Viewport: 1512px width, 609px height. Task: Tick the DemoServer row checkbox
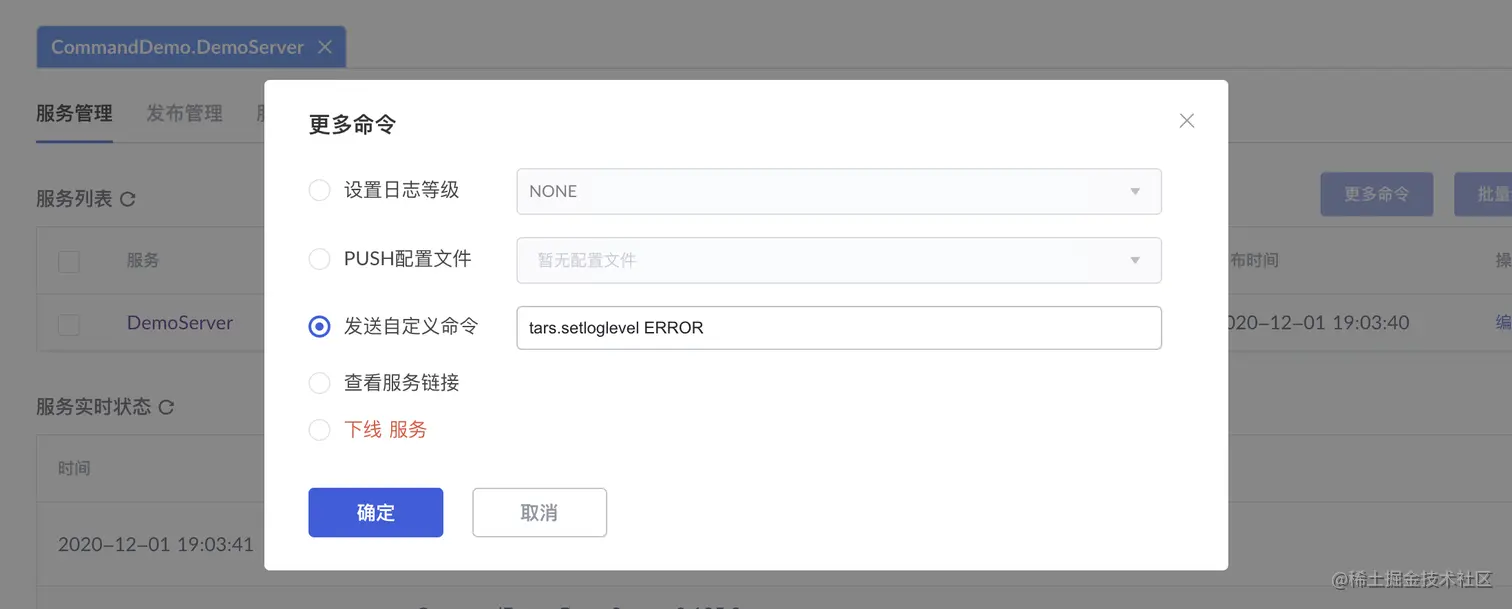click(x=69, y=324)
